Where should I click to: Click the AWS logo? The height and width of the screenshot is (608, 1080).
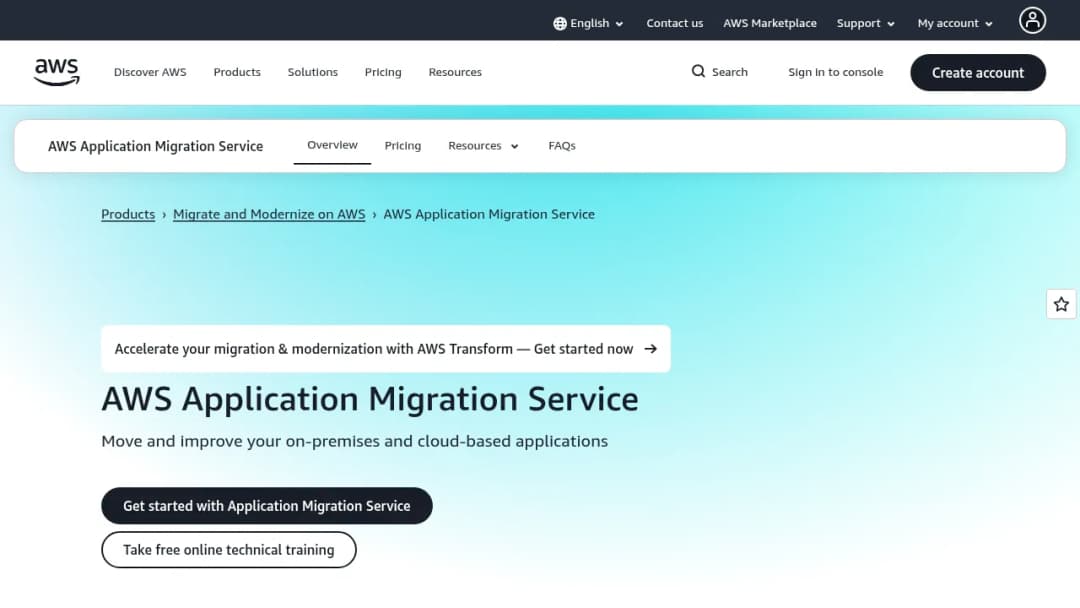[56, 72]
